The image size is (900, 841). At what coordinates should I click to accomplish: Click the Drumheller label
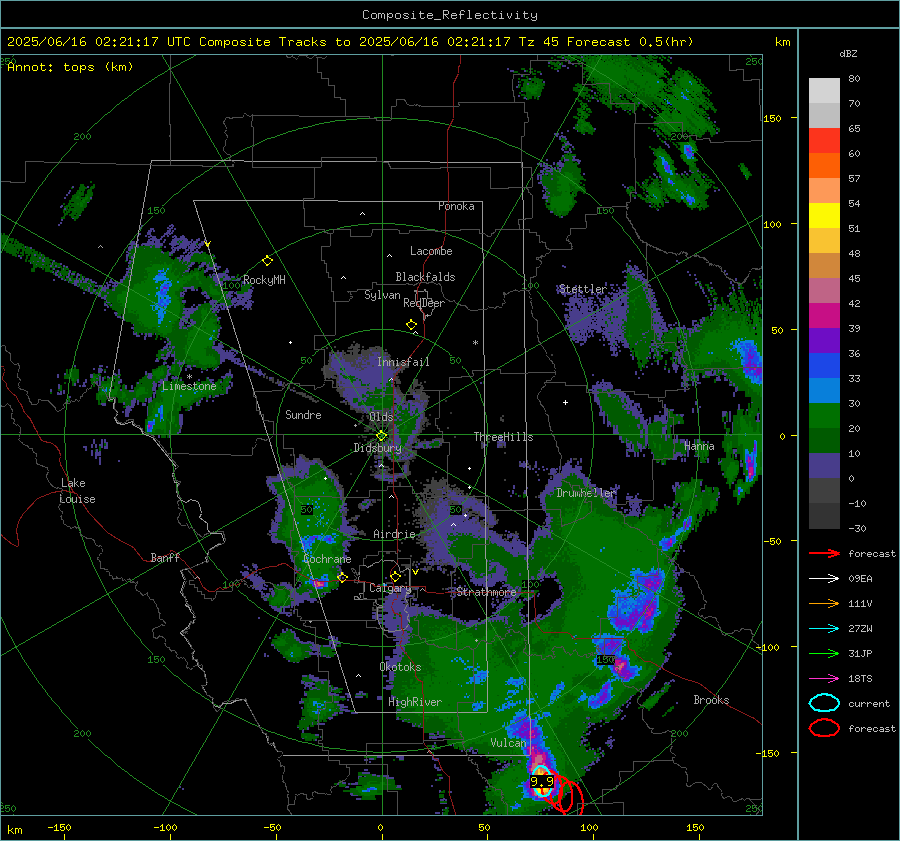(585, 493)
